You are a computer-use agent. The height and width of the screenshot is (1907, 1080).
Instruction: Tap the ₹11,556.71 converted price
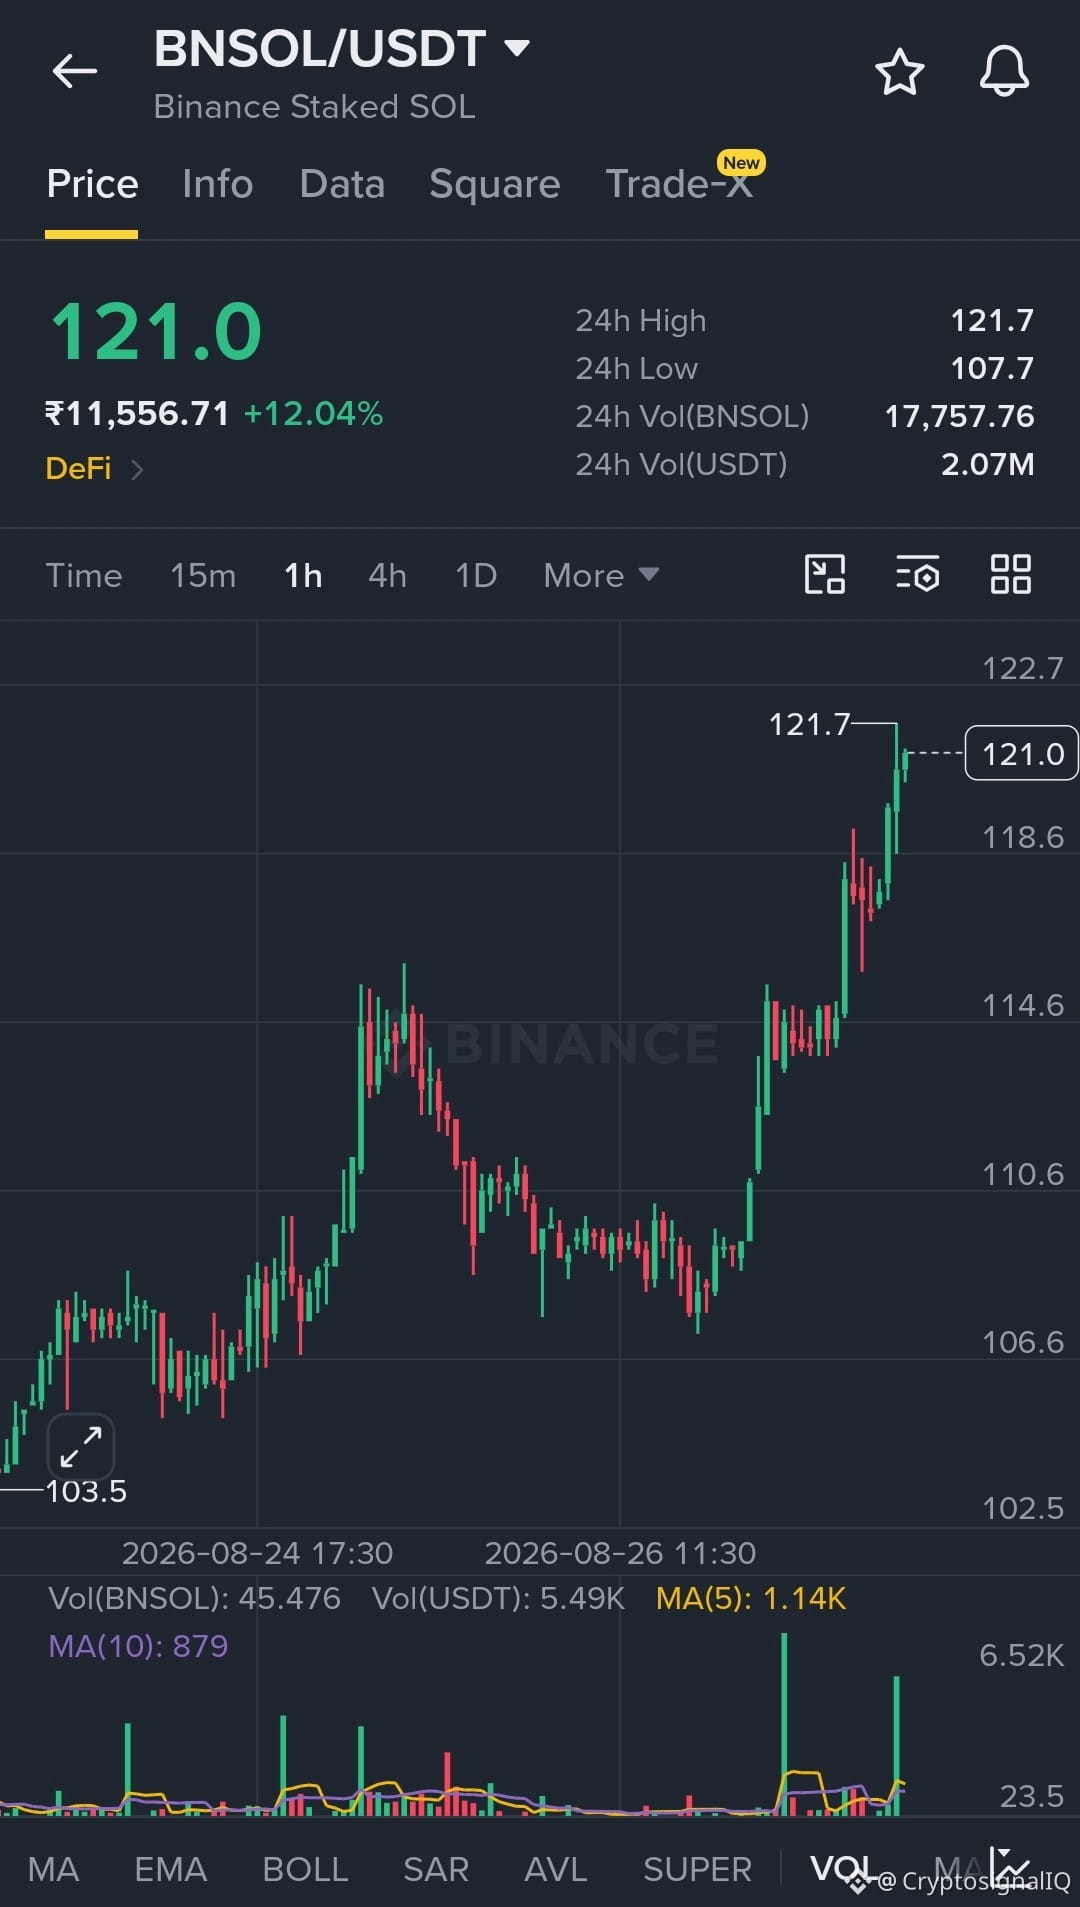[138, 413]
